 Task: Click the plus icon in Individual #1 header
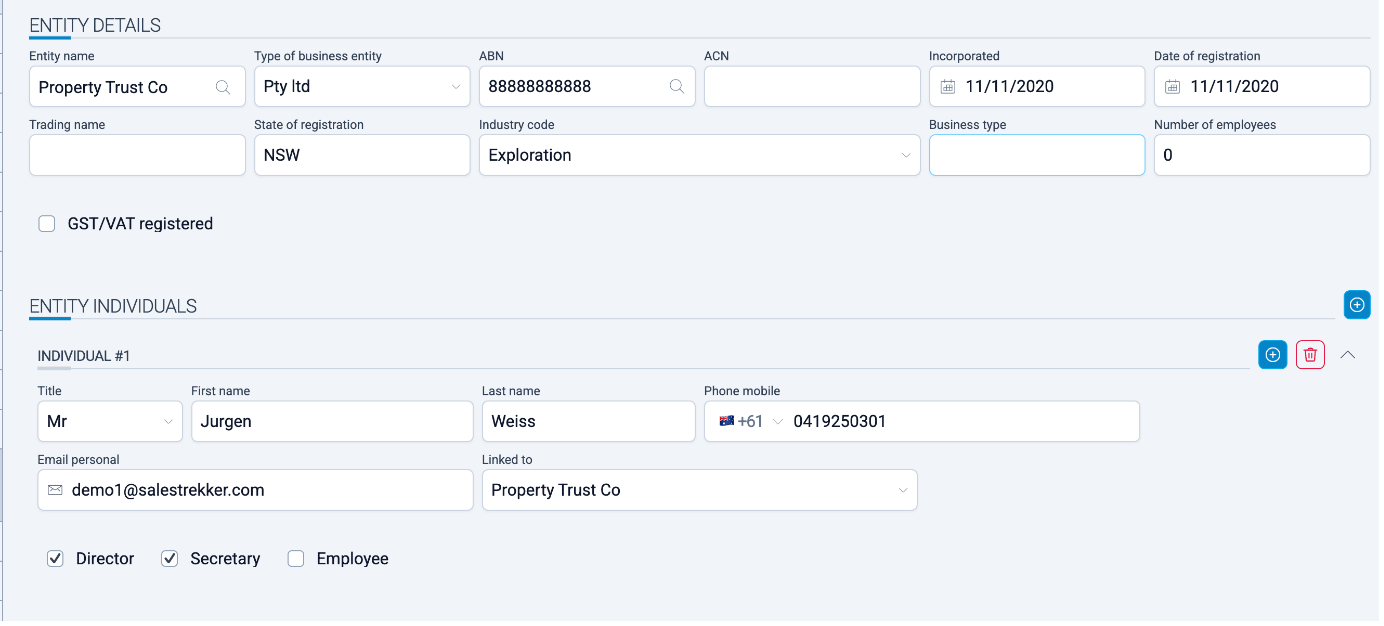(1273, 355)
